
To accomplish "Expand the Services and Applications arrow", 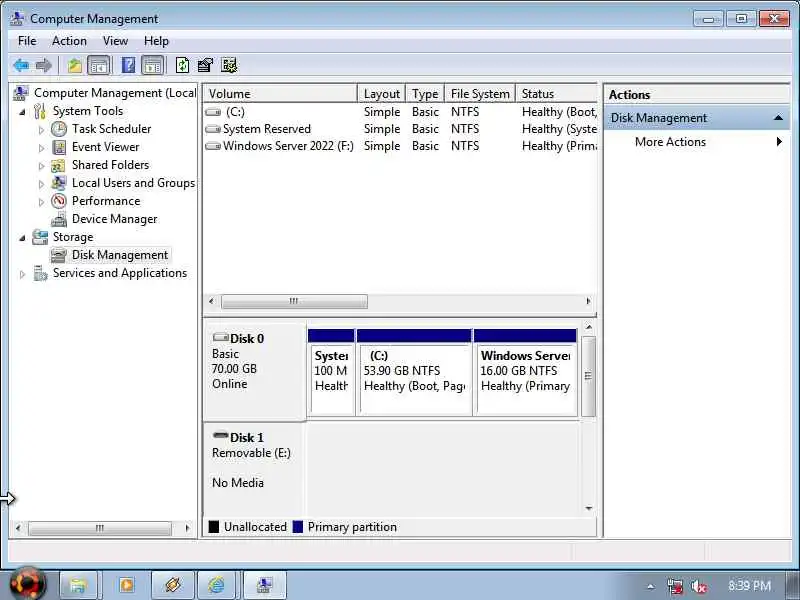I will click(x=22, y=274).
